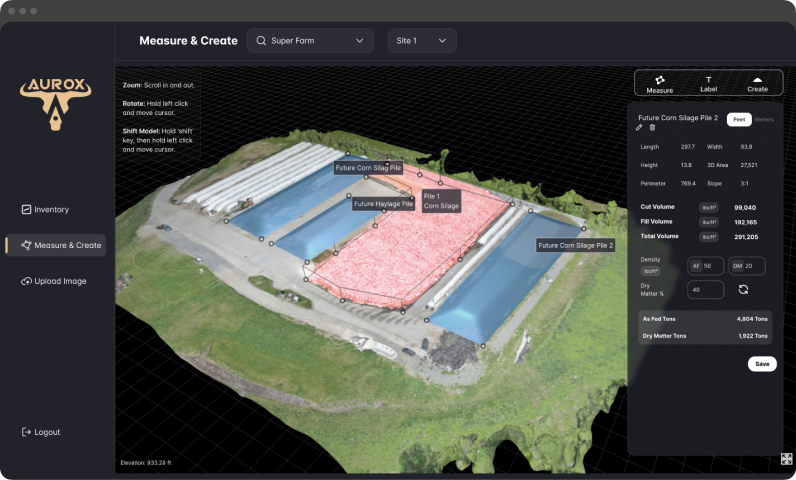Click the Slope 3:1 value
This screenshot has height=480, width=796.
(744, 183)
